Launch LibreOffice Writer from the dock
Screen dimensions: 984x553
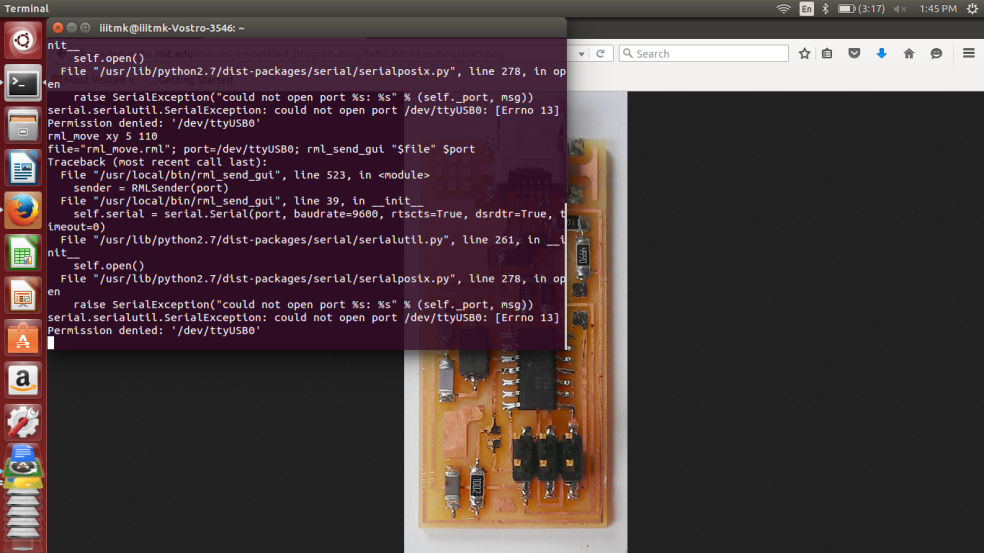coord(23,168)
